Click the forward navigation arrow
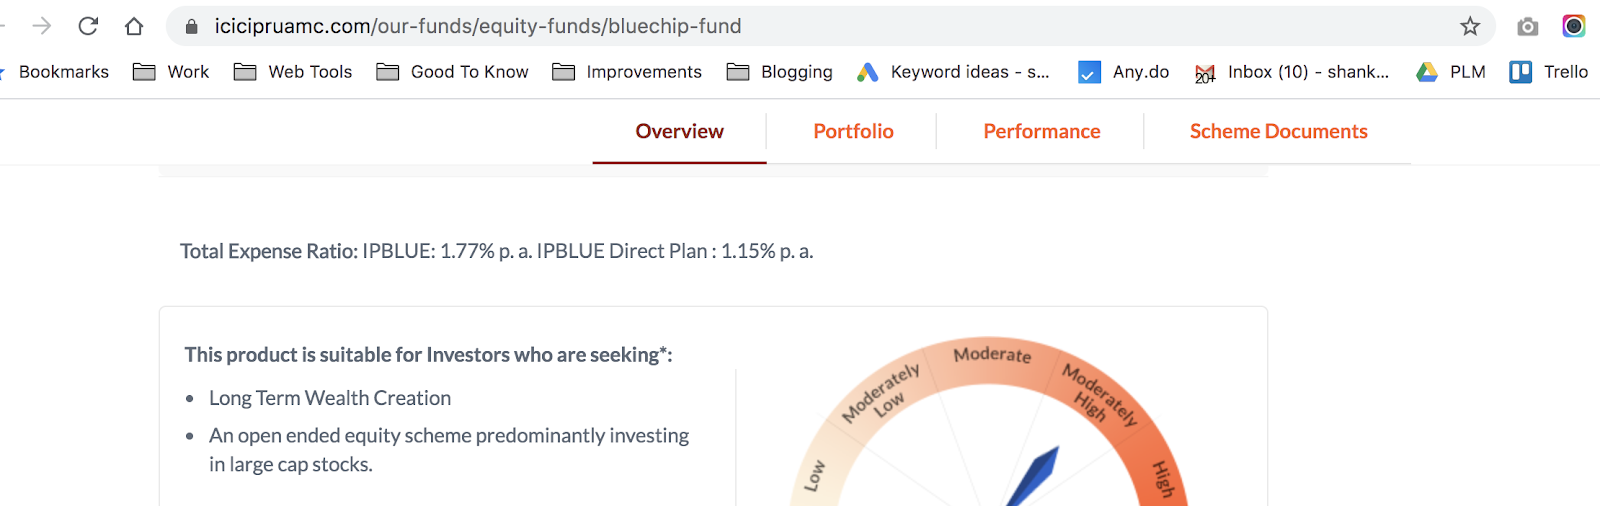 (x=42, y=26)
